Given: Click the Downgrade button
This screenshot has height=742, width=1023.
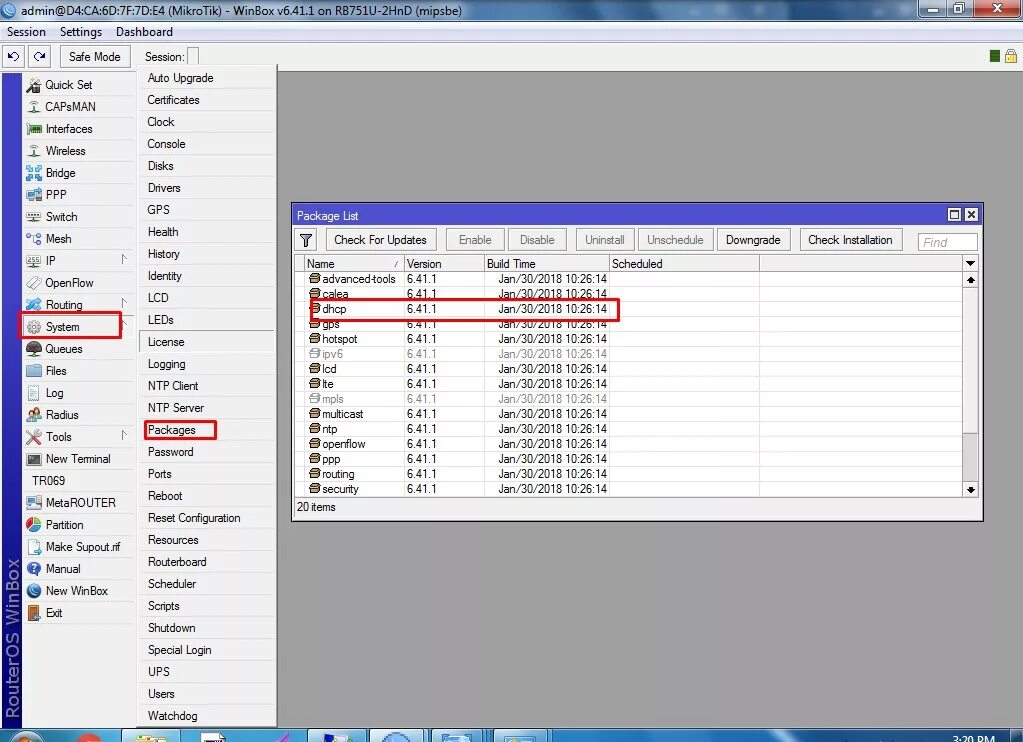Looking at the screenshot, I should 753,240.
